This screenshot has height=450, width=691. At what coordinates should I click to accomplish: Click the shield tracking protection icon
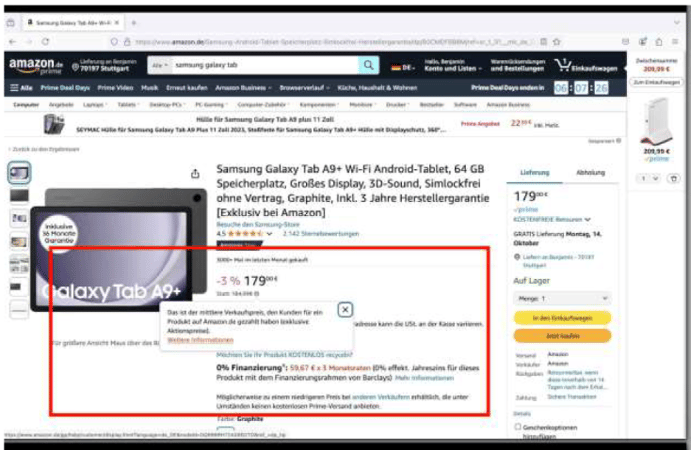coord(114,42)
